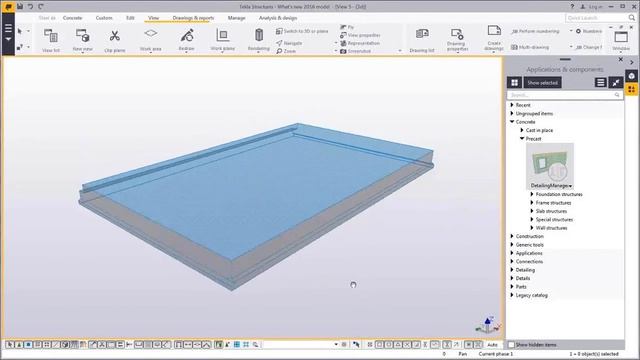640x360 pixels.
Task: Open the Multi-drawing command
Action: point(530,47)
